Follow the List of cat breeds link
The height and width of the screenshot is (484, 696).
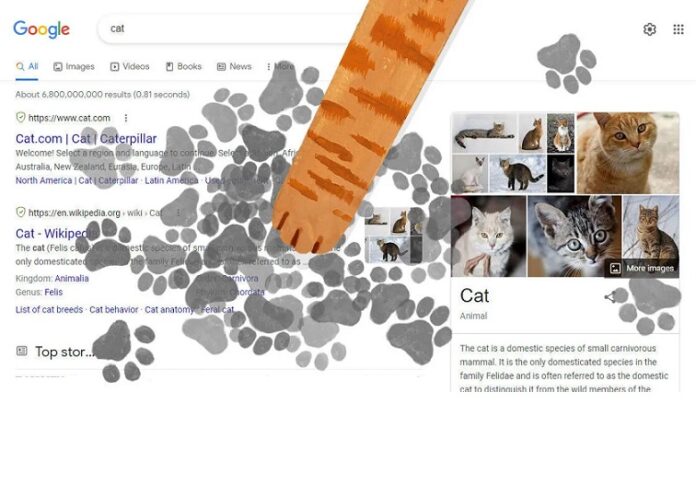tap(49, 309)
